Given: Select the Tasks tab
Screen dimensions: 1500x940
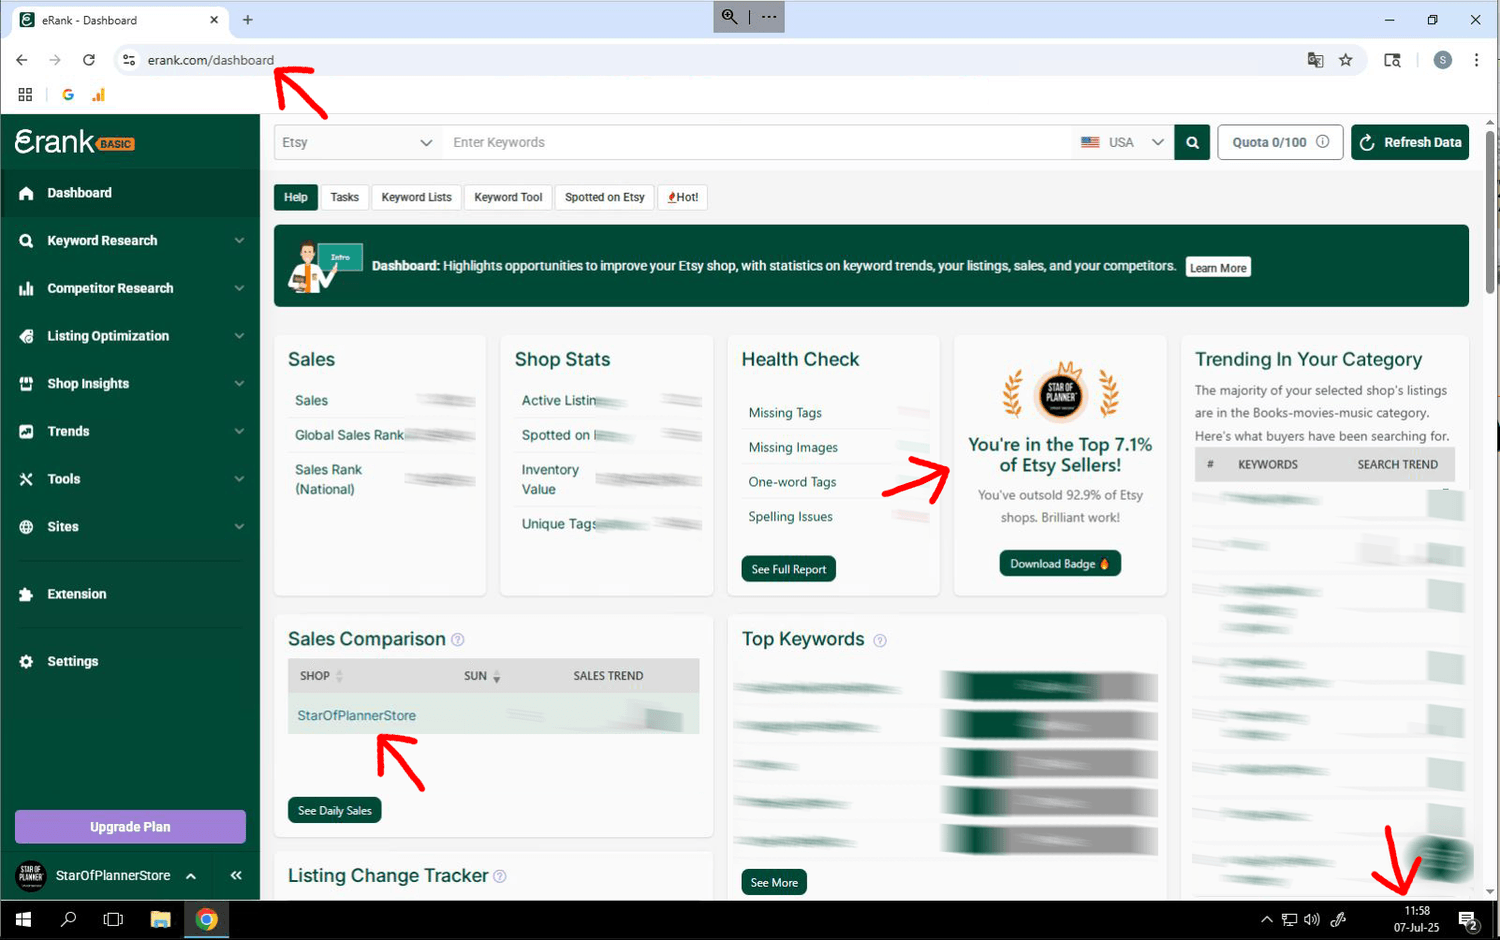Looking at the screenshot, I should pos(344,197).
